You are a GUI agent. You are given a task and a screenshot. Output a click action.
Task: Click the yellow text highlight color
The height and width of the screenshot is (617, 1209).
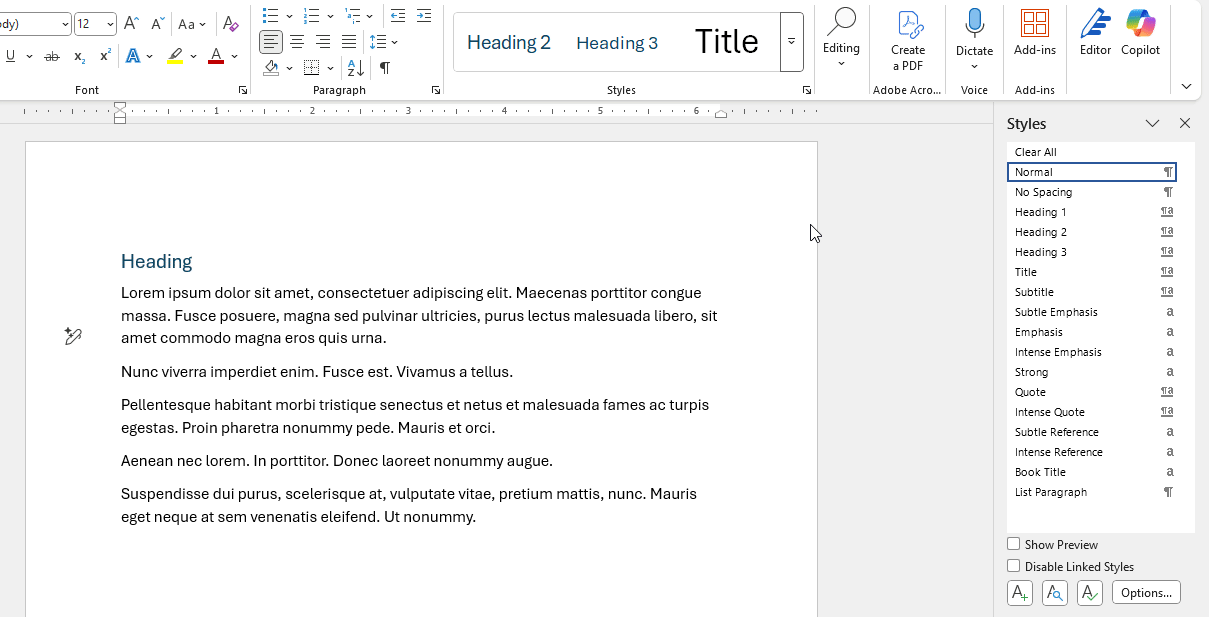coord(176,56)
